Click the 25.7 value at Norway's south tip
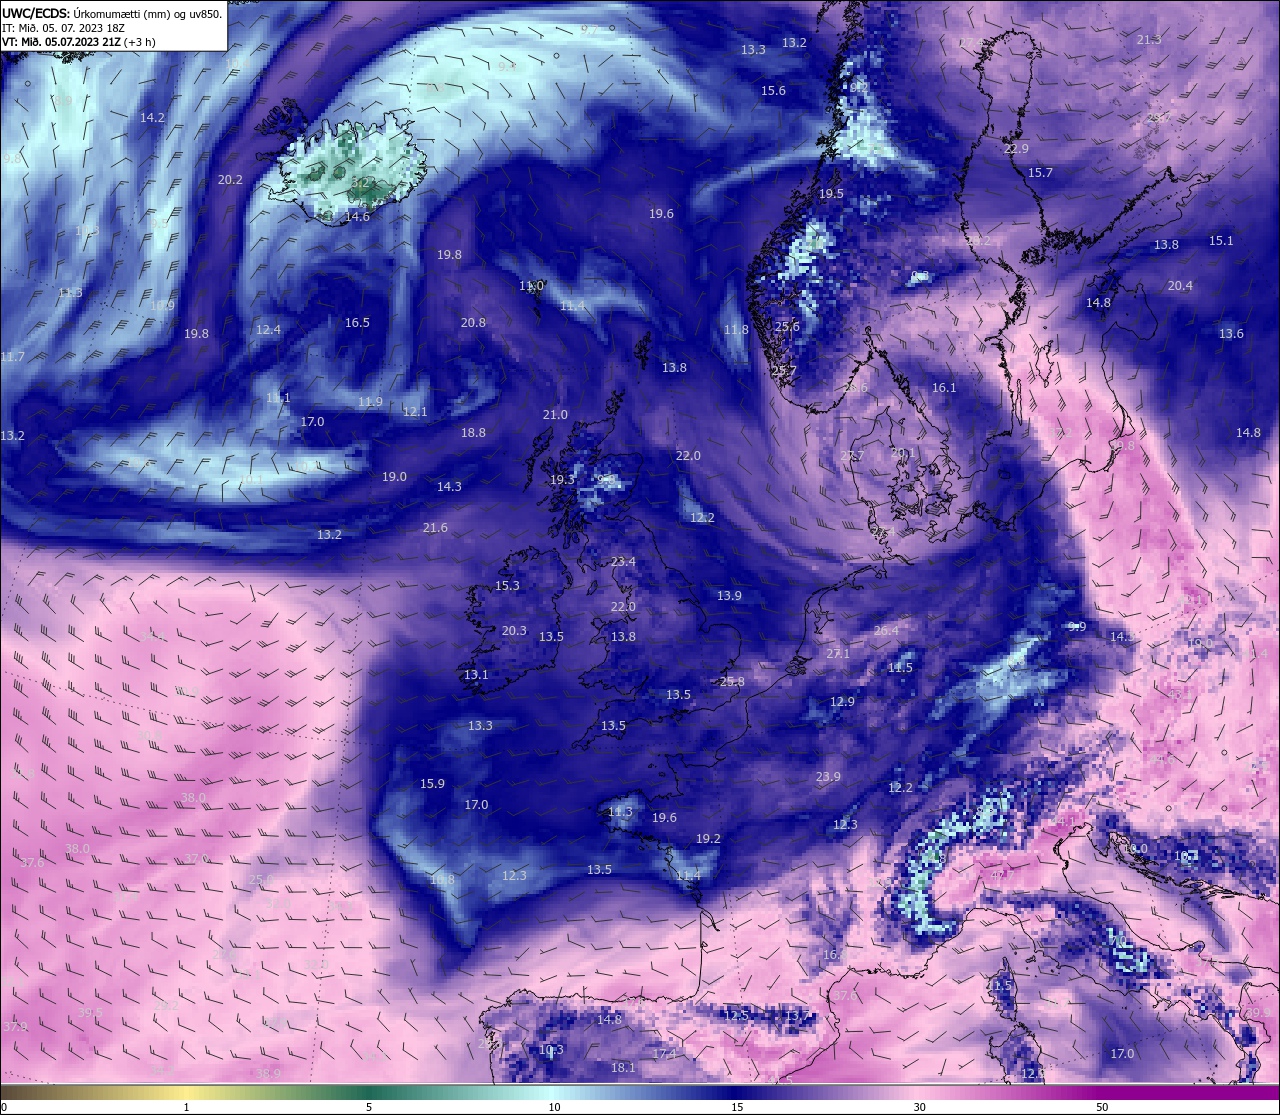The height and width of the screenshot is (1115, 1280). point(784,371)
